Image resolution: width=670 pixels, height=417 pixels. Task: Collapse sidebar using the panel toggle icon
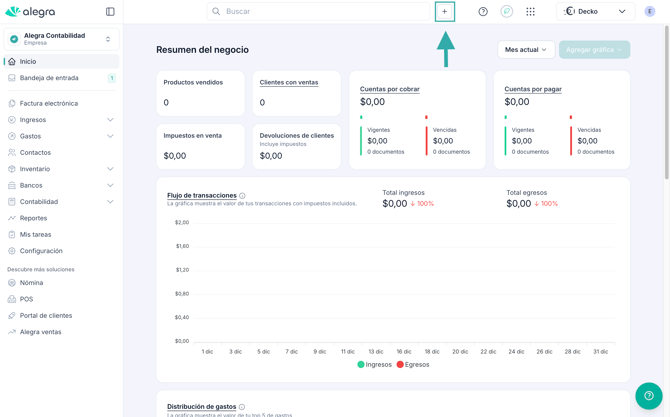pos(110,12)
